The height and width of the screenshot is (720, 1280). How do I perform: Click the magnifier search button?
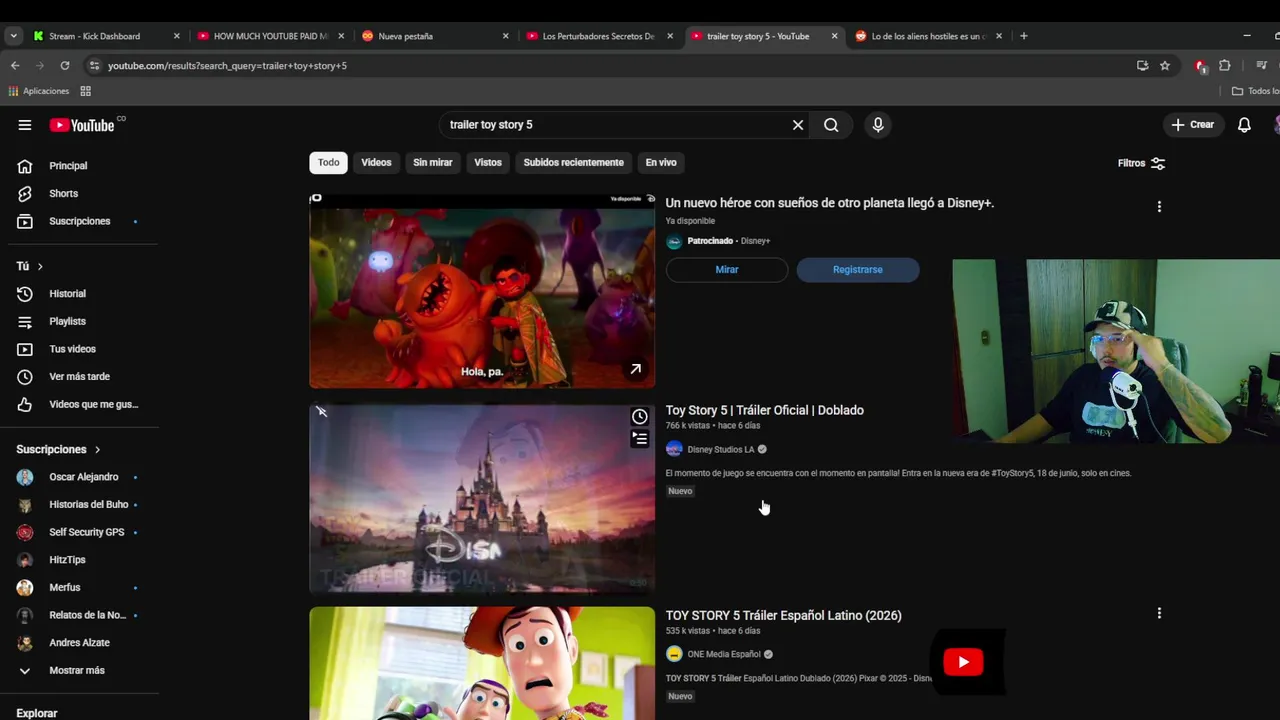(831, 125)
